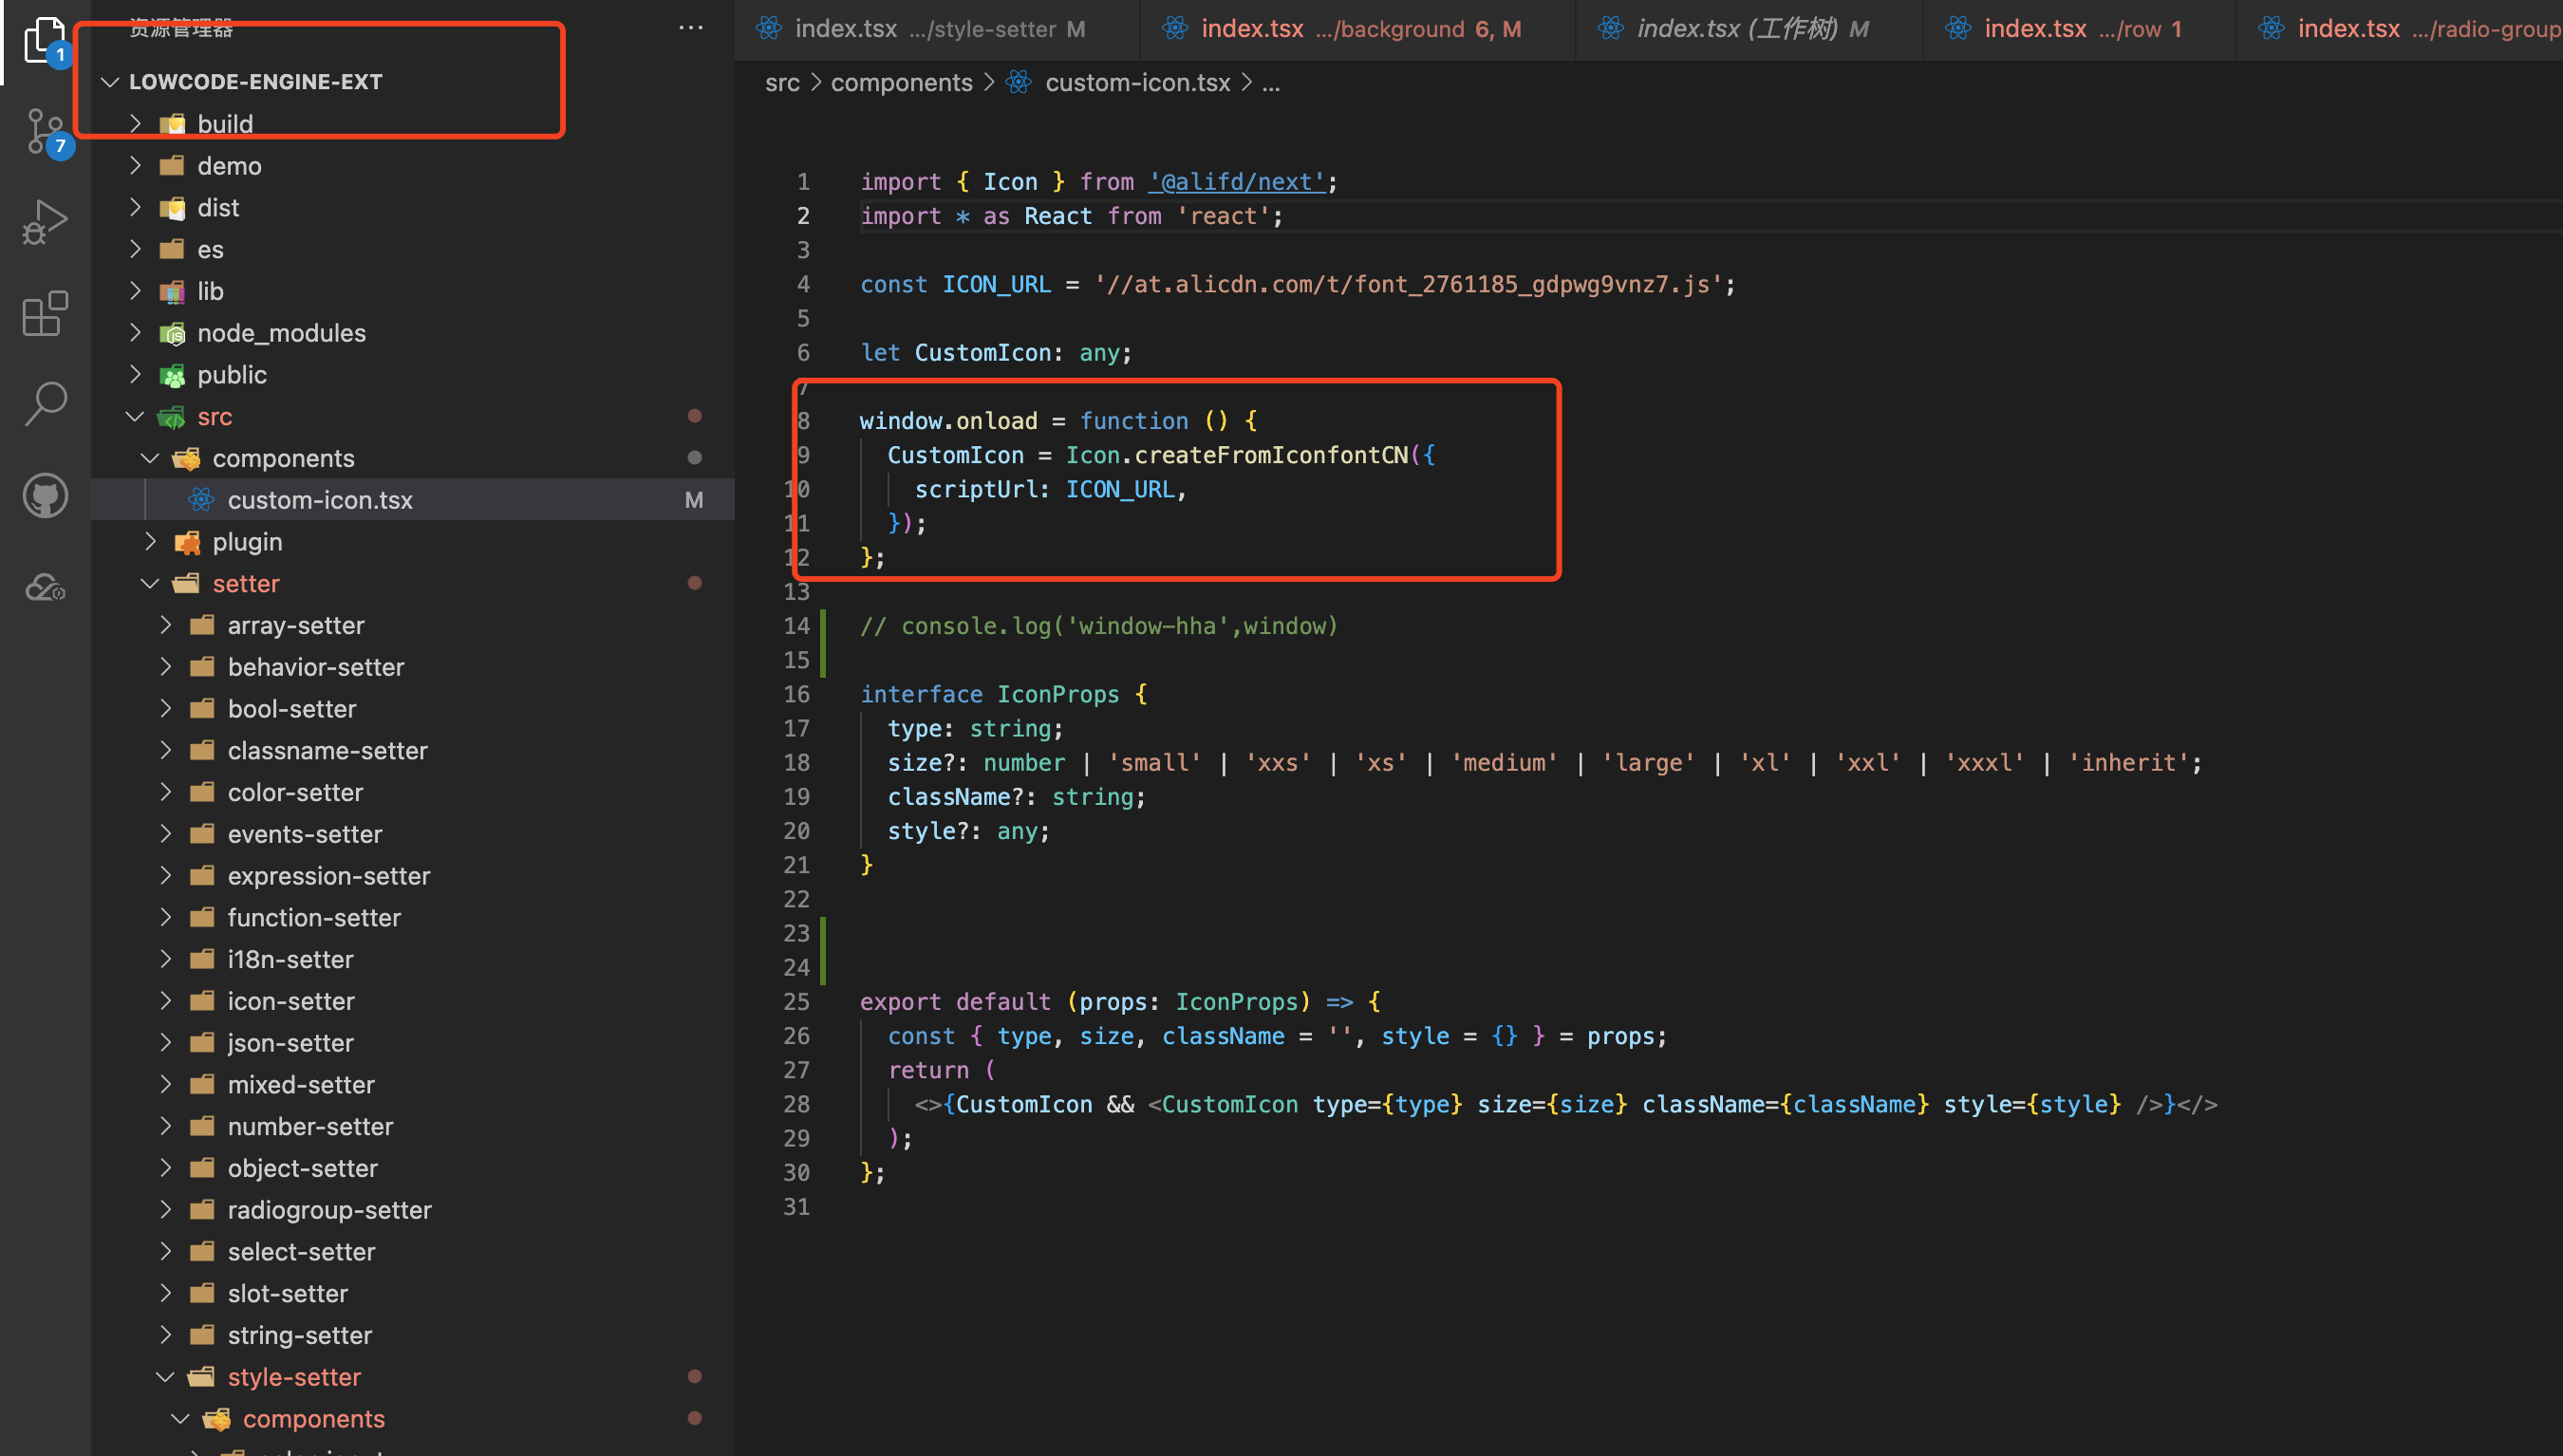
Task: Select custom-icon.tsx in the file tree
Action: coord(320,499)
